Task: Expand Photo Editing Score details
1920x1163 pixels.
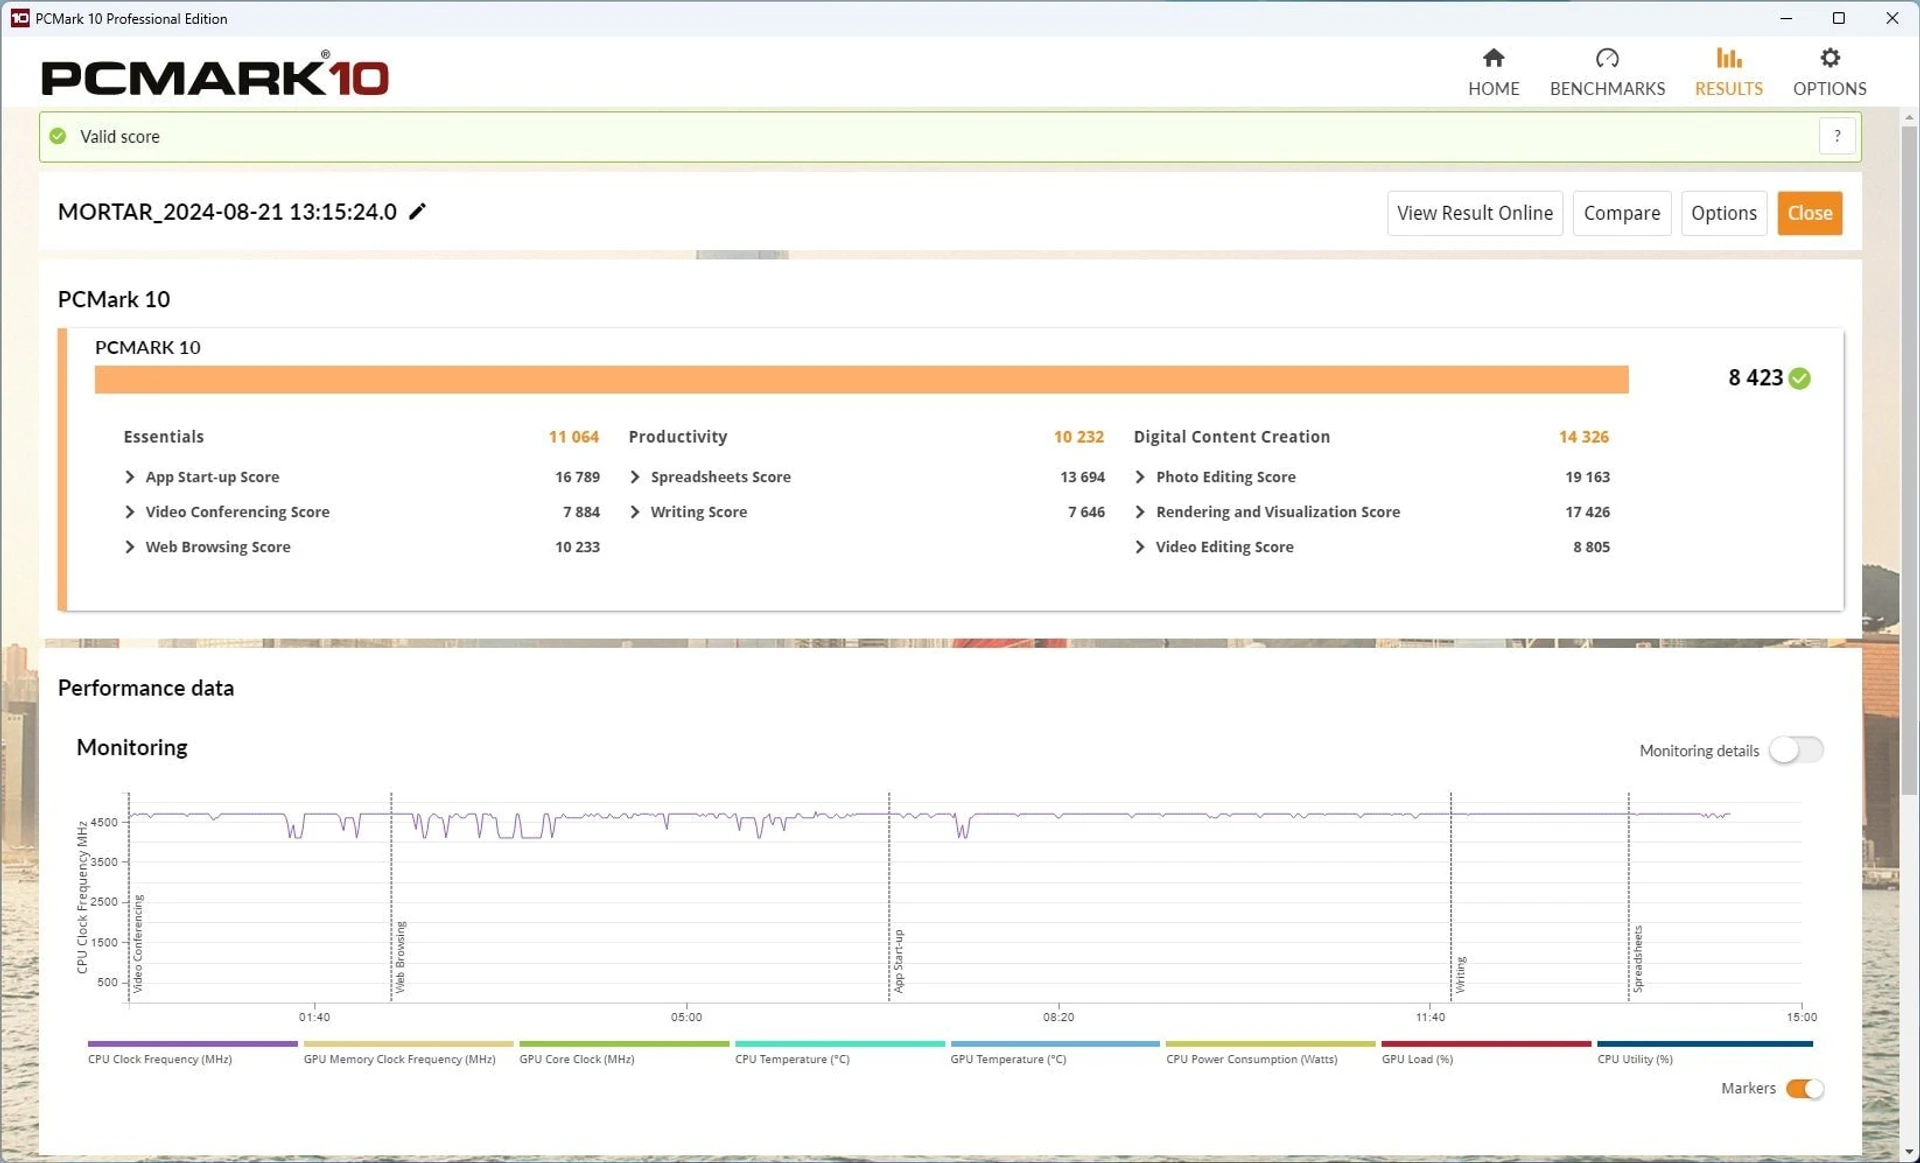Action: (1139, 477)
